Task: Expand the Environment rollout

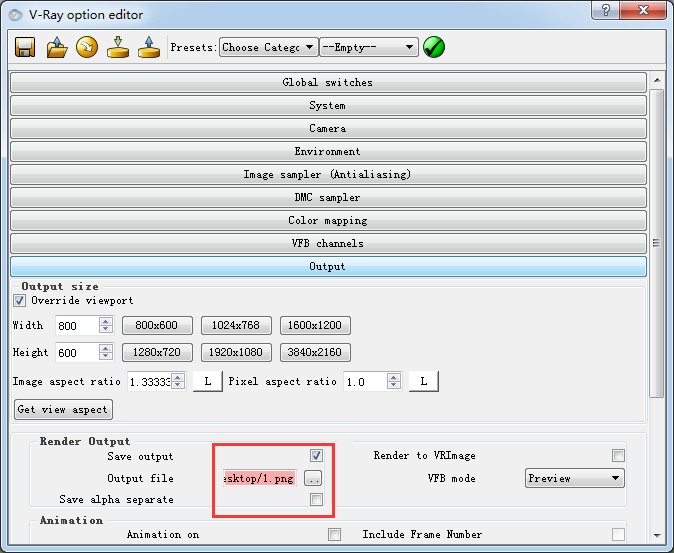Action: (328, 151)
